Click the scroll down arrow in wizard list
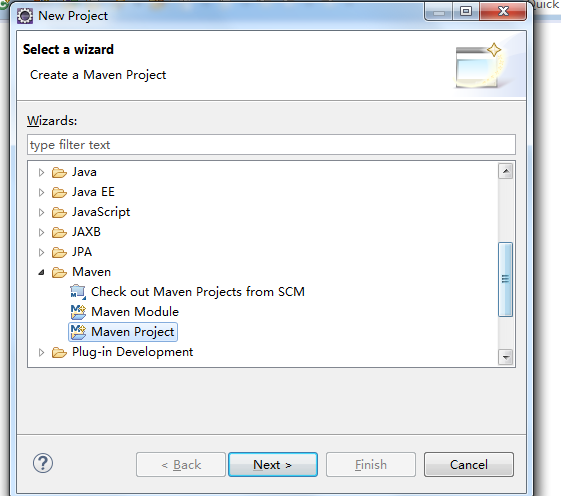This screenshot has width=561, height=496. [506, 357]
